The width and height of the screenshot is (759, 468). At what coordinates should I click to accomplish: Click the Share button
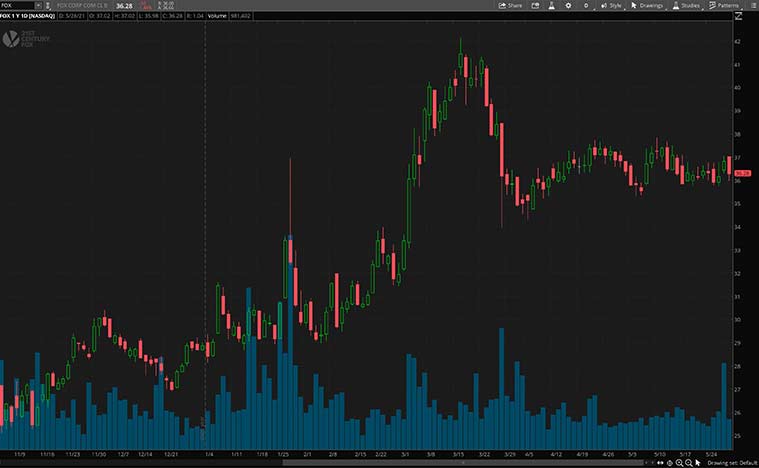pyautogui.click(x=510, y=5)
